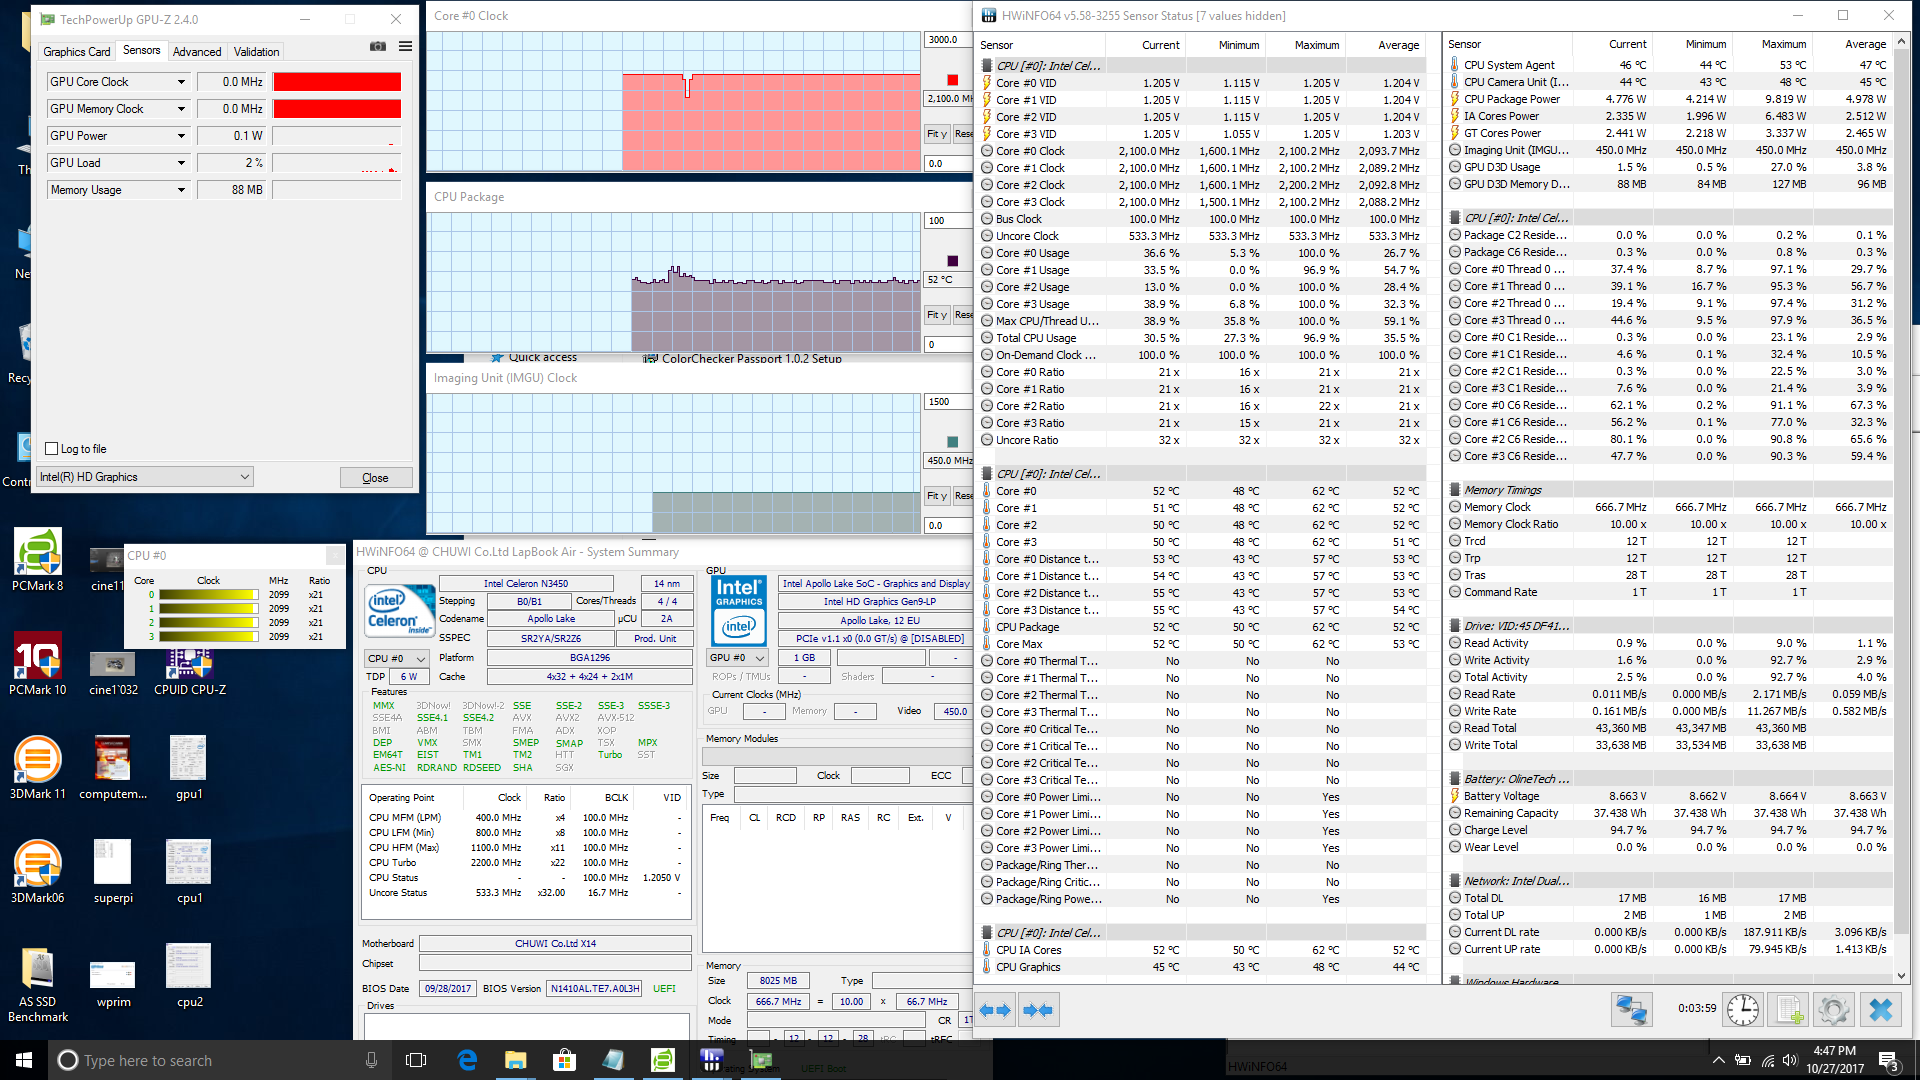Open HWiNFO sensor settings gear
1920x1080 pixels.
[x=1833, y=1010]
